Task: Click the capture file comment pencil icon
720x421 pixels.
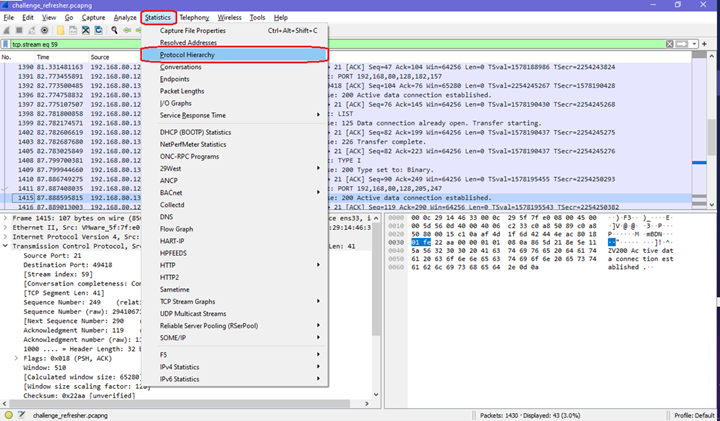Action: tap(21, 415)
